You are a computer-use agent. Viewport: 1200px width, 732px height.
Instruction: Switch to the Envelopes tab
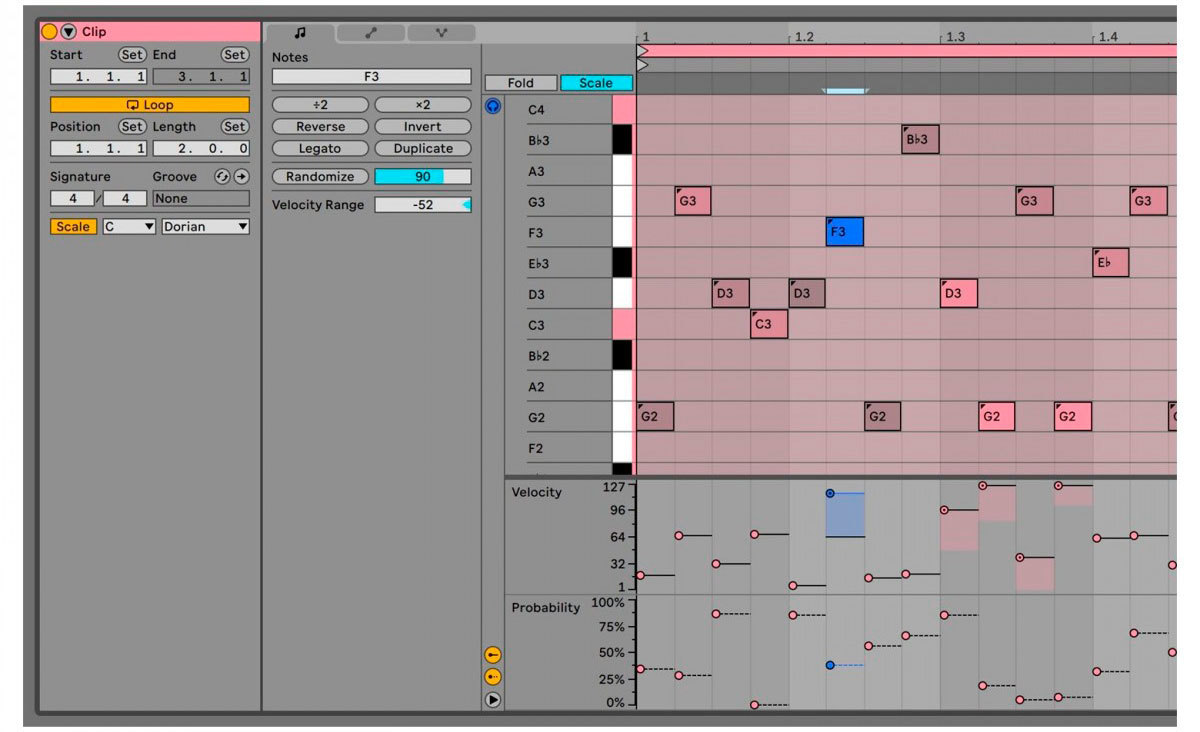tap(371, 33)
